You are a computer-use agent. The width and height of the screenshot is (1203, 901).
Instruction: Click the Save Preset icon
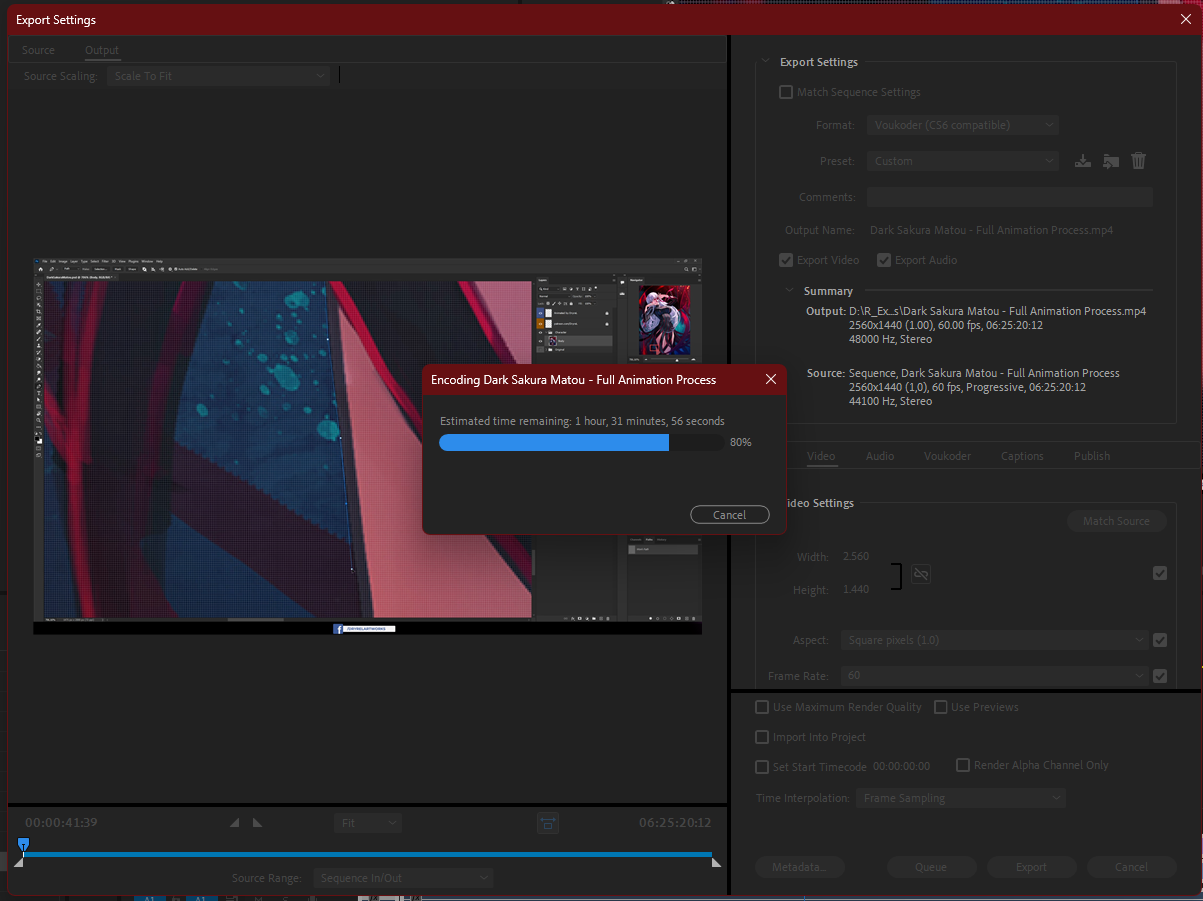[x=1082, y=161]
